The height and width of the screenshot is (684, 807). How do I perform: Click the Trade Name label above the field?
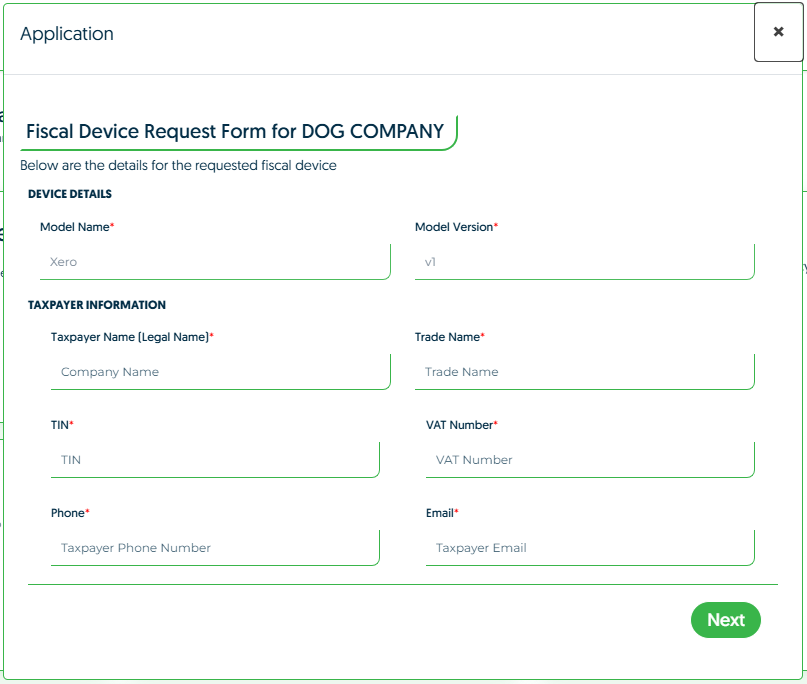pyautogui.click(x=448, y=337)
